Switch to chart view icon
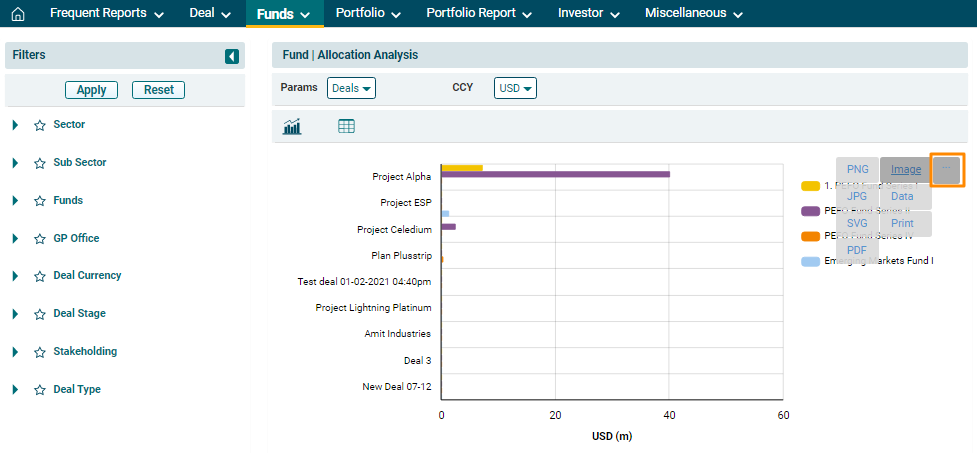This screenshot has width=977, height=453. (293, 126)
